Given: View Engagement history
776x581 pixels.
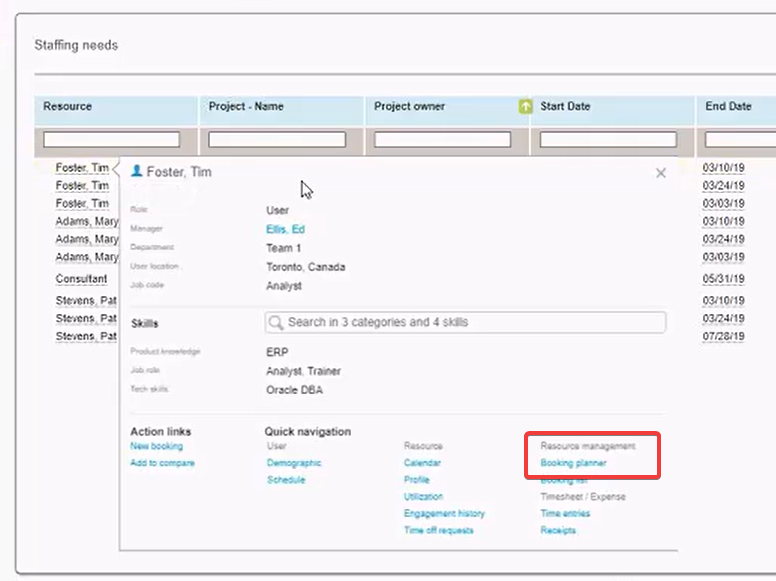Looking at the screenshot, I should 444,514.
